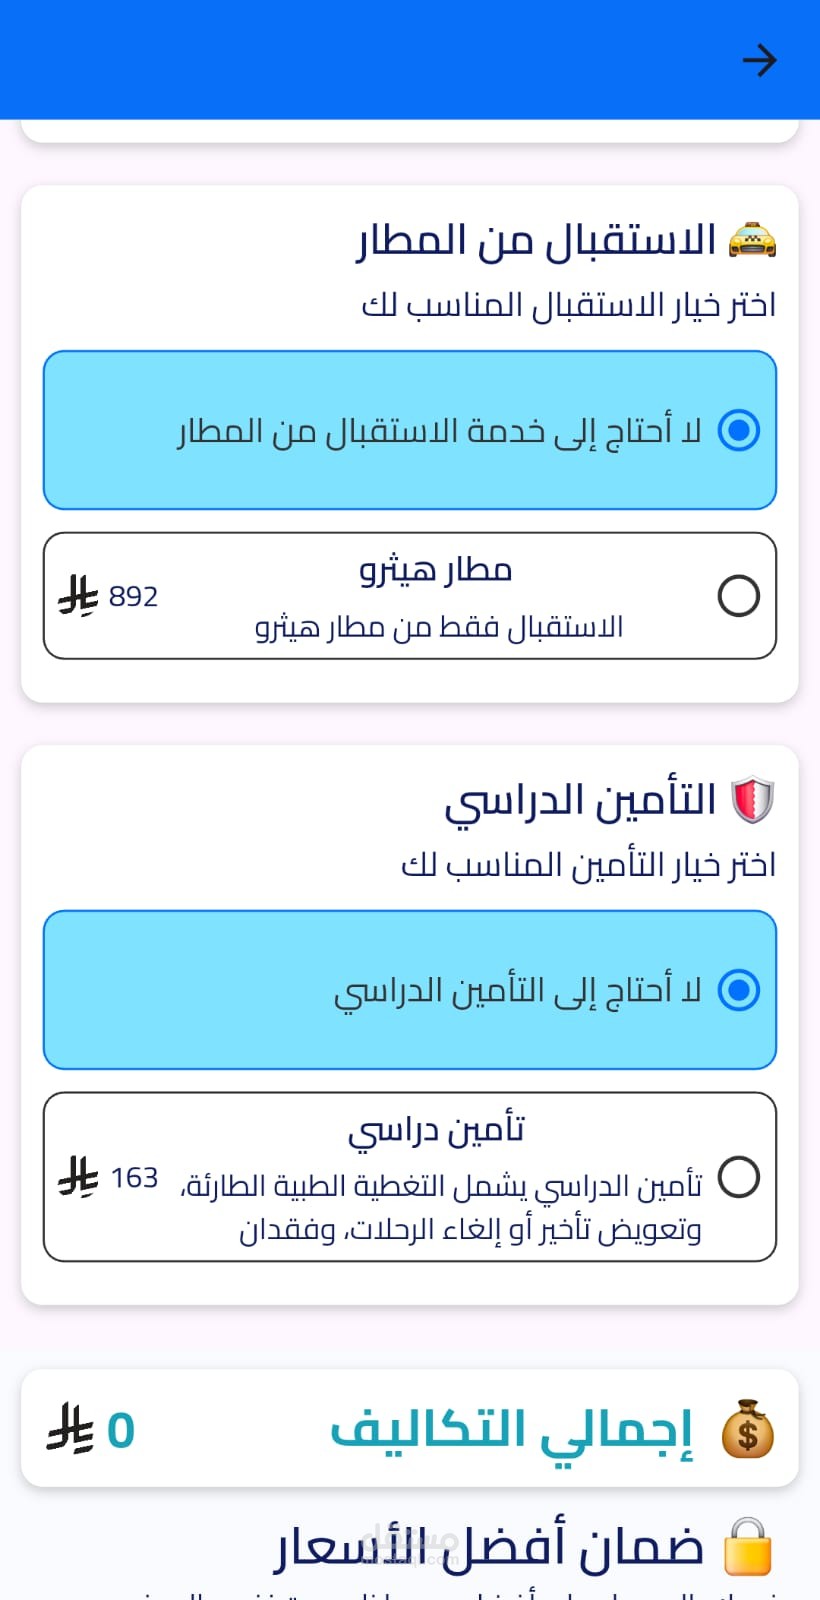The height and width of the screenshot is (1600, 820).
Task: Tap the back arrow in header
Action: (x=759, y=61)
